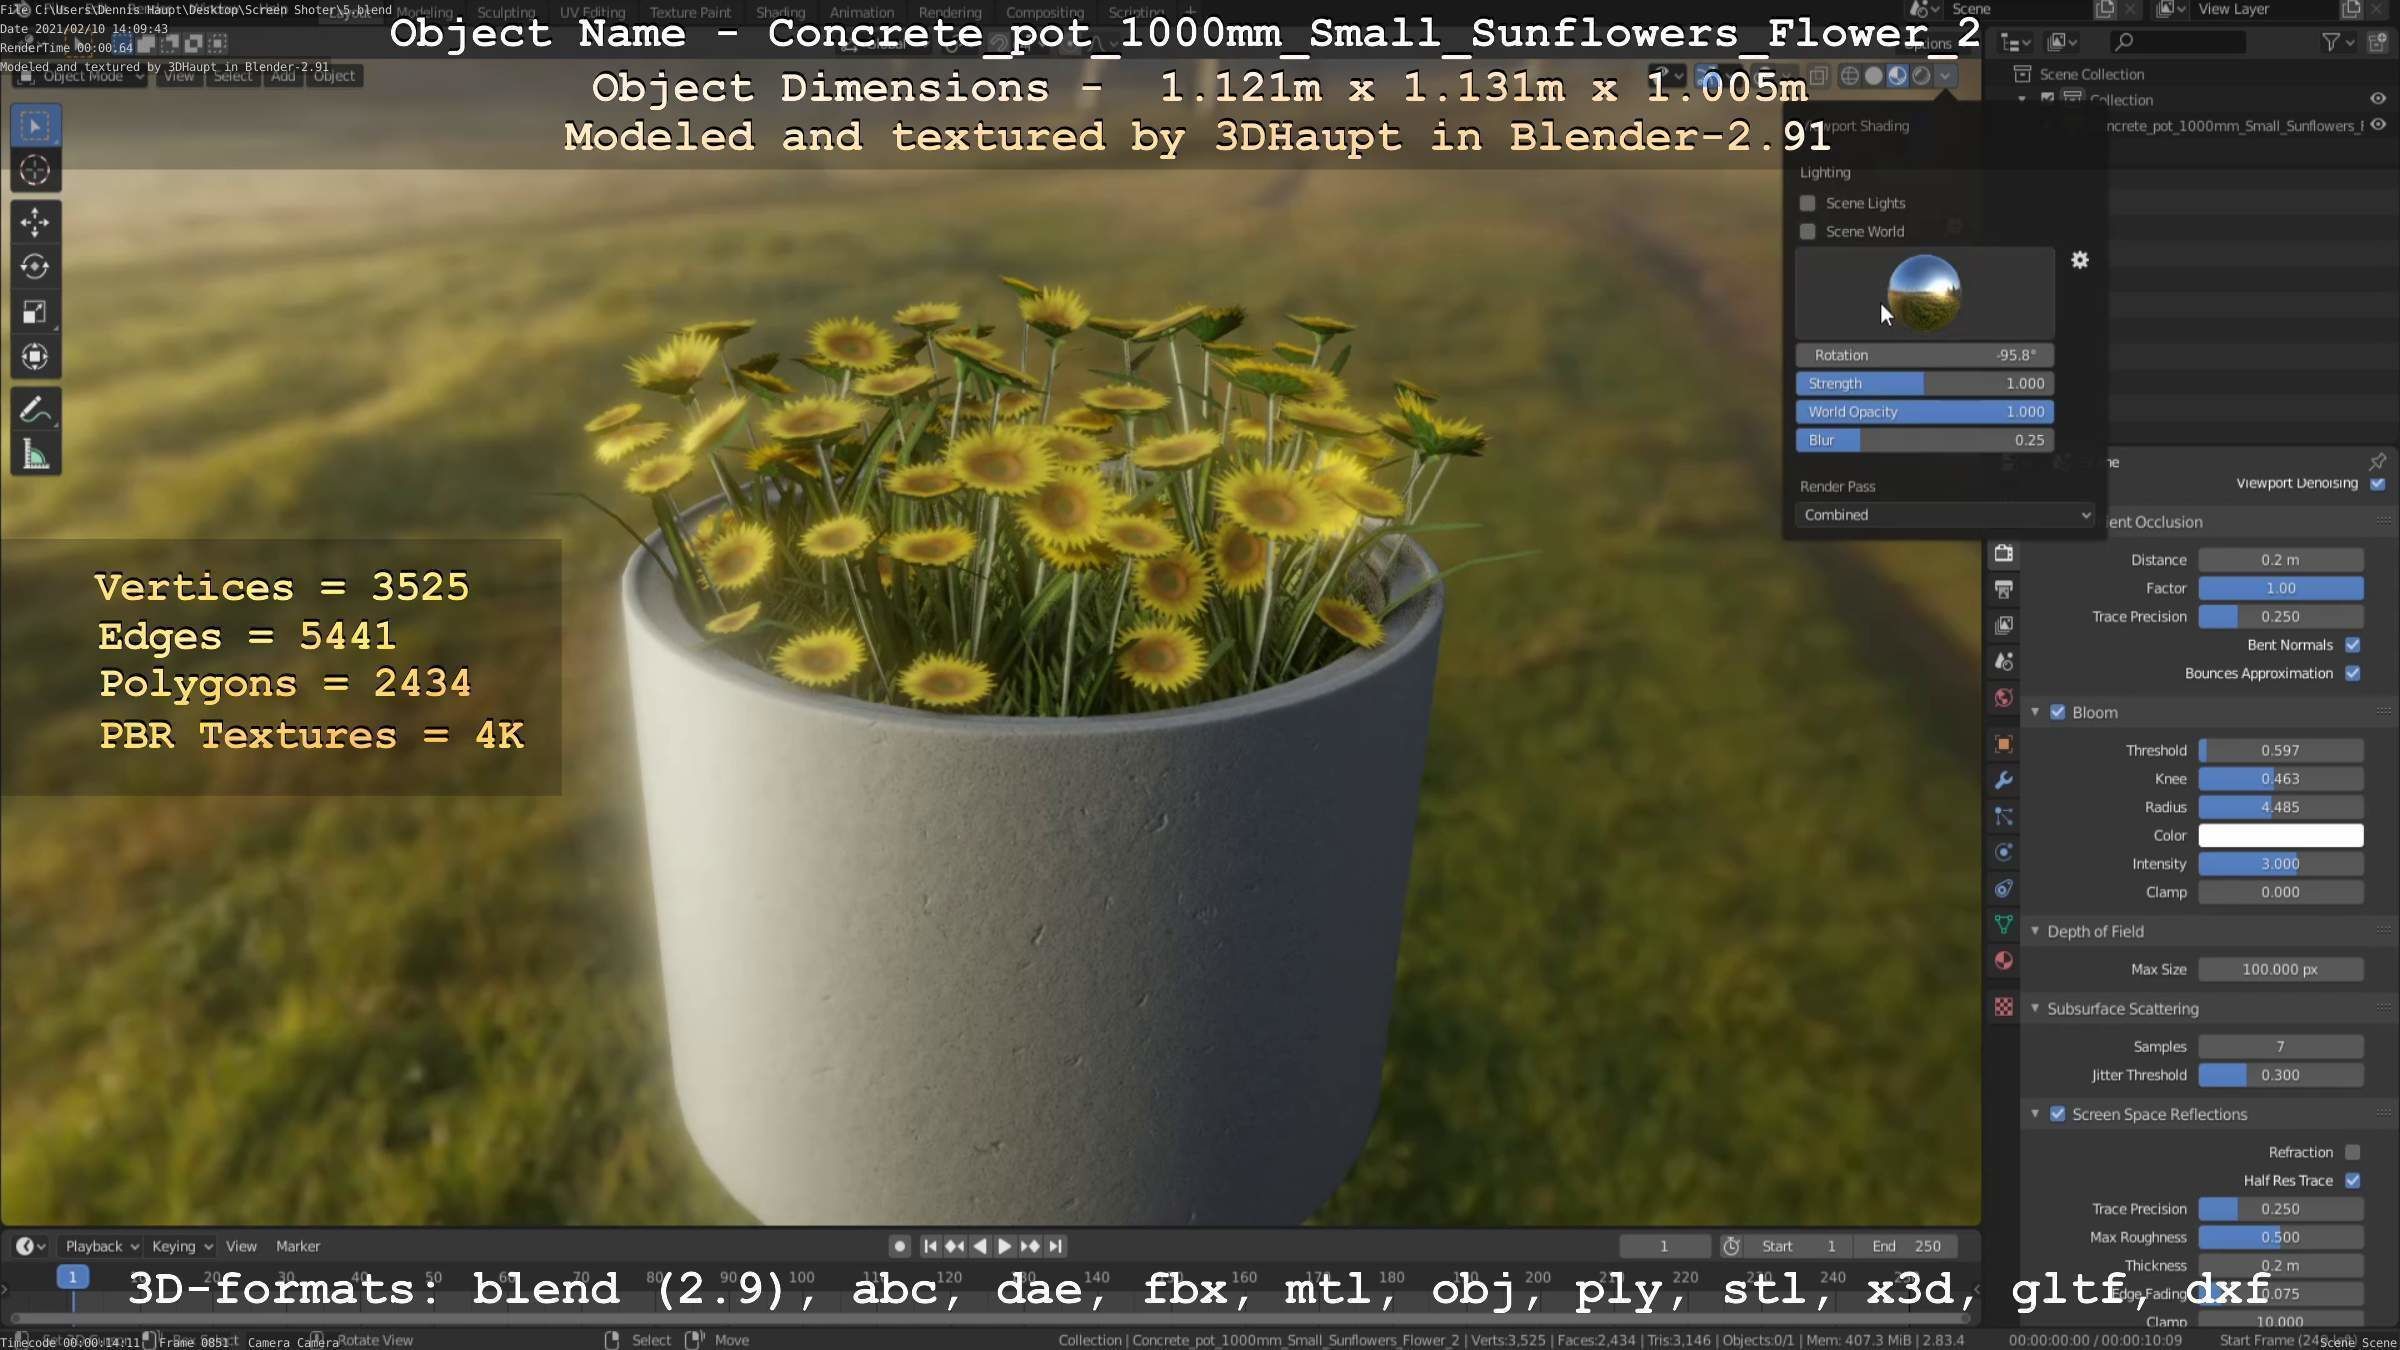
Task: Enable the Refraction checkbox
Action: [2353, 1152]
